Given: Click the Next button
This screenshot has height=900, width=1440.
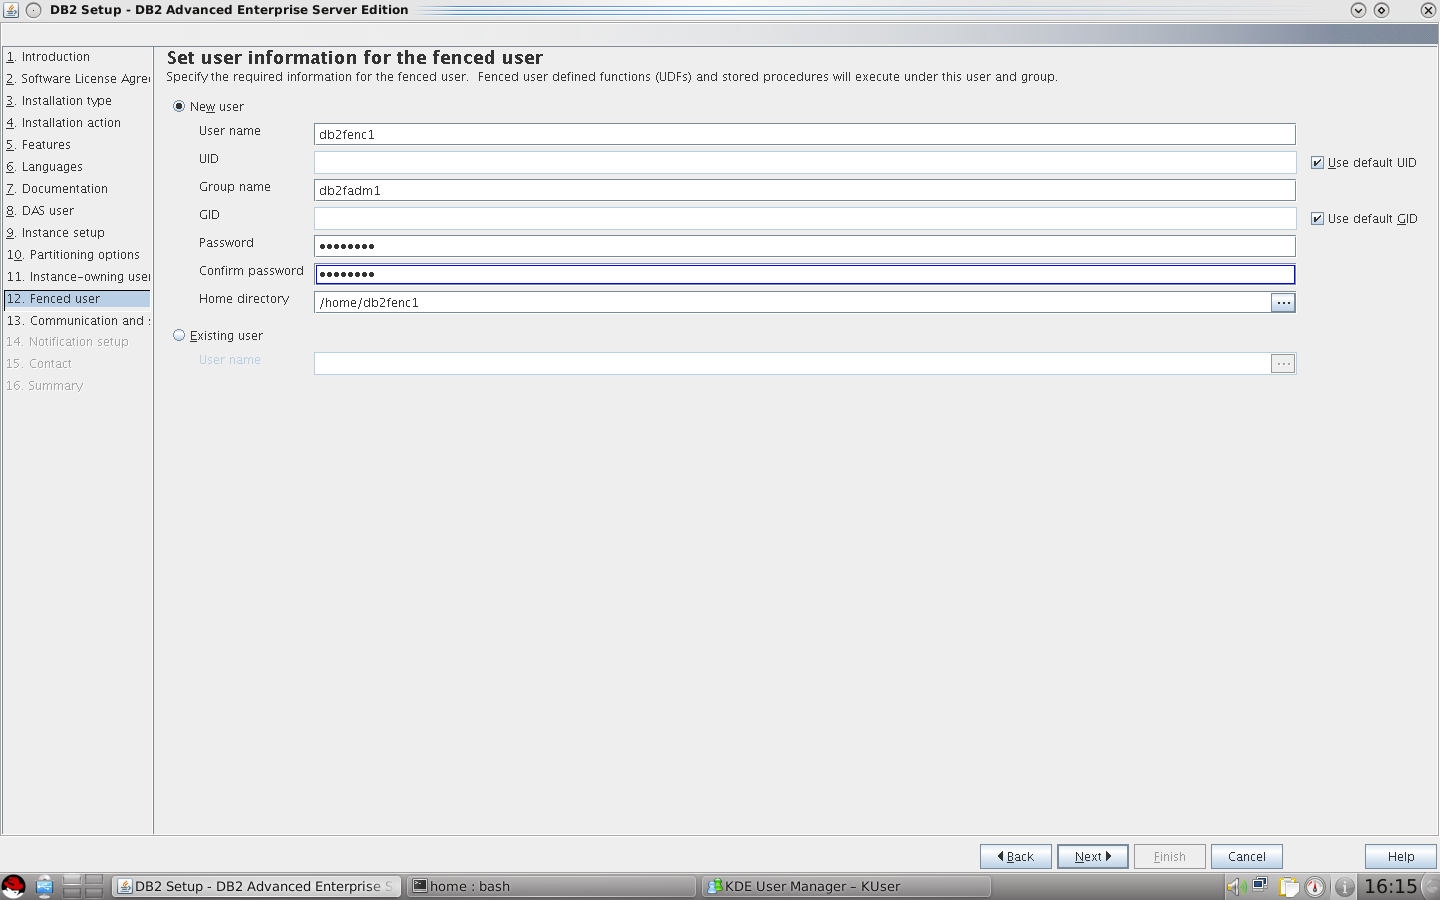Looking at the screenshot, I should [1092, 856].
